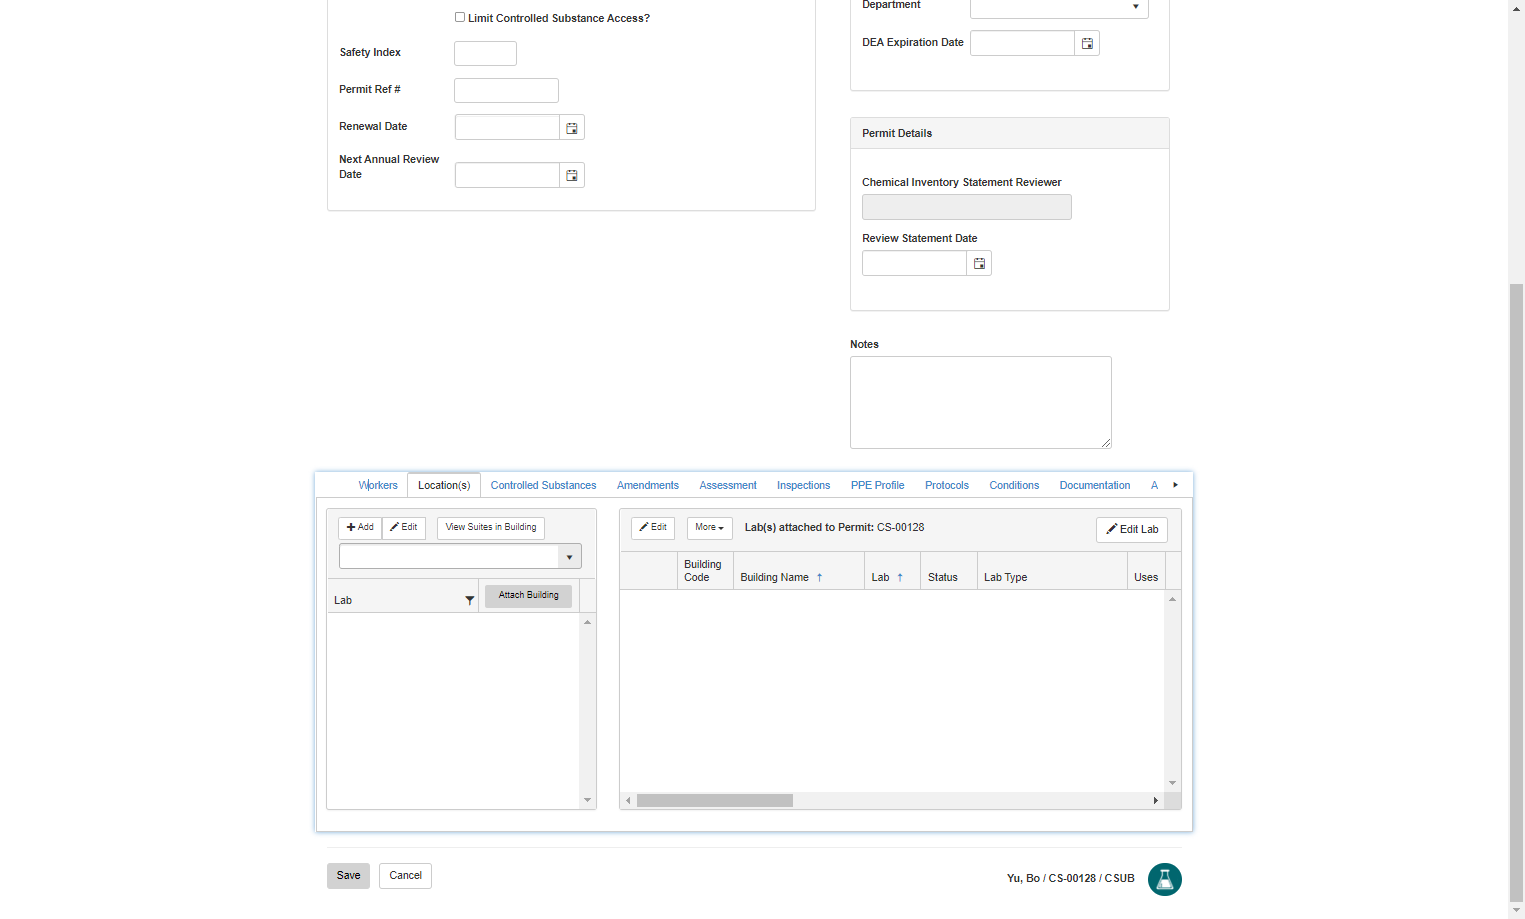Open the More dropdown menu
The height and width of the screenshot is (919, 1525).
pos(709,528)
